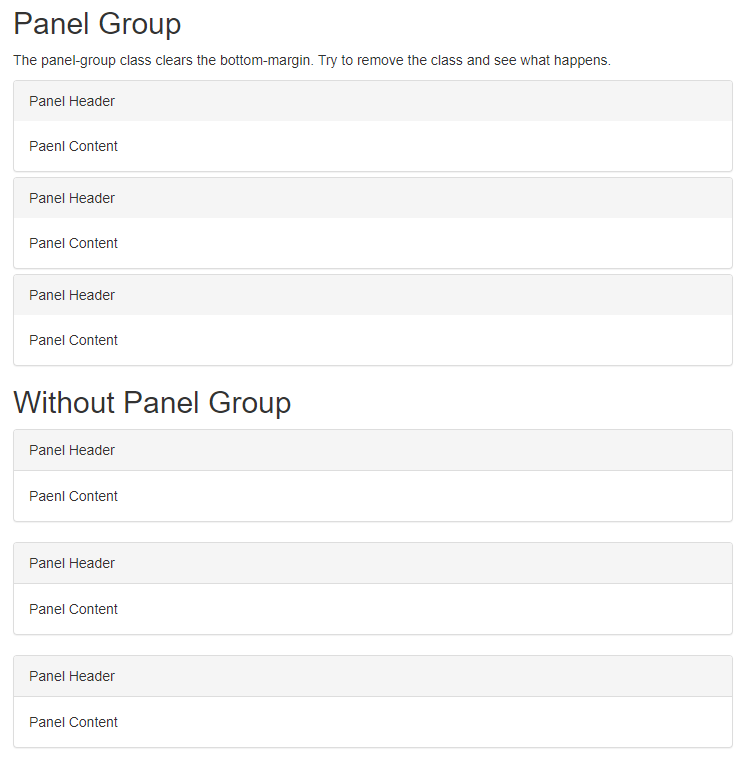Click the "Without Panel Group" heading
This screenshot has width=747, height=759.
(x=152, y=402)
